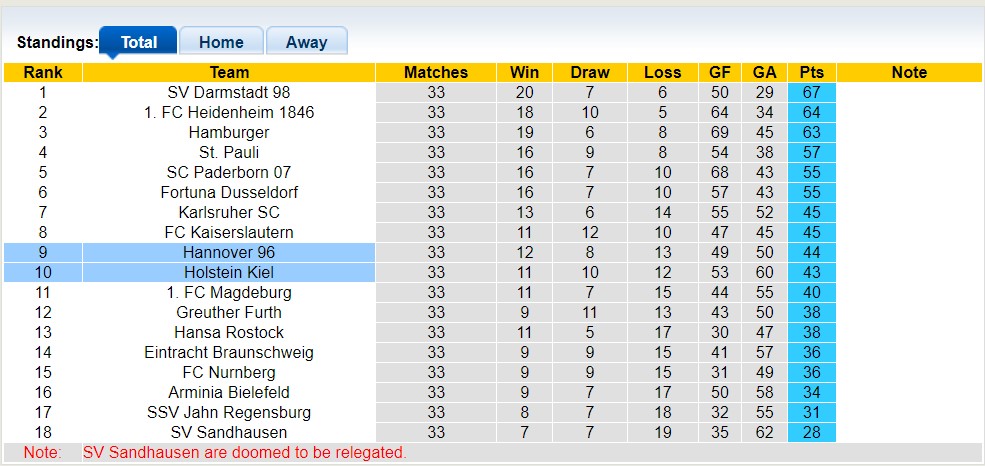Click SV Darmstadt 98's 67 points cell
The height and width of the screenshot is (466, 985).
coord(811,92)
